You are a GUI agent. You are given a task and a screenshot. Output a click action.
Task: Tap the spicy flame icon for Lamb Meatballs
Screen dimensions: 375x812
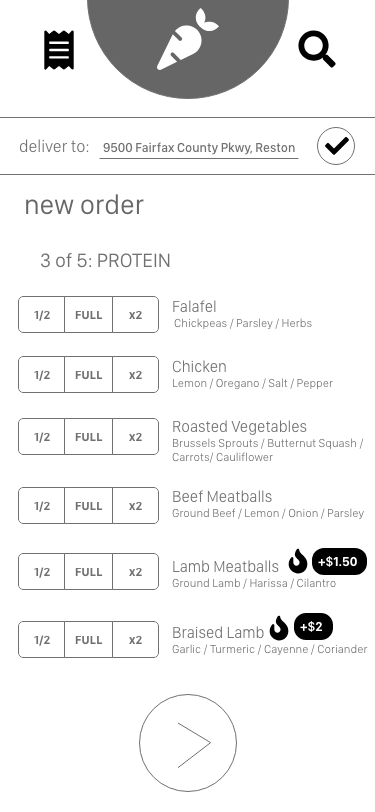298,561
